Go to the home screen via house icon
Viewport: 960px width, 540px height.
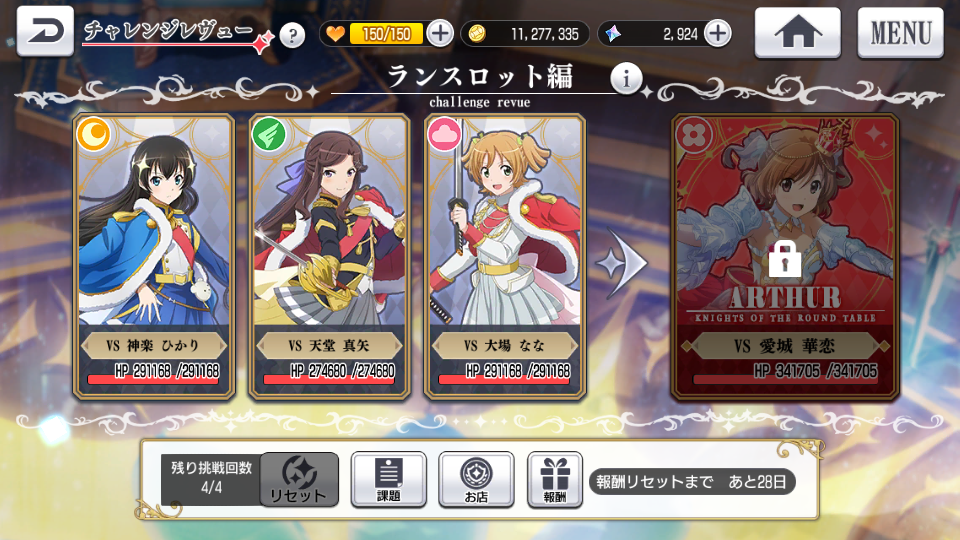coord(797,32)
